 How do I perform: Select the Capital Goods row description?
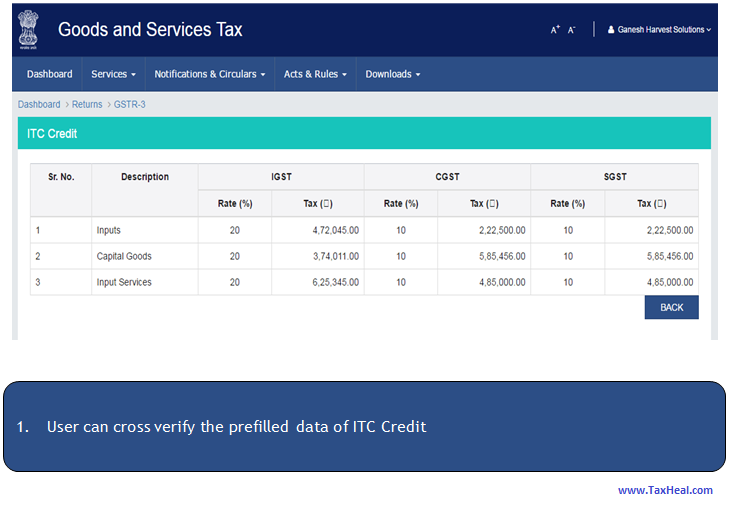tap(124, 257)
